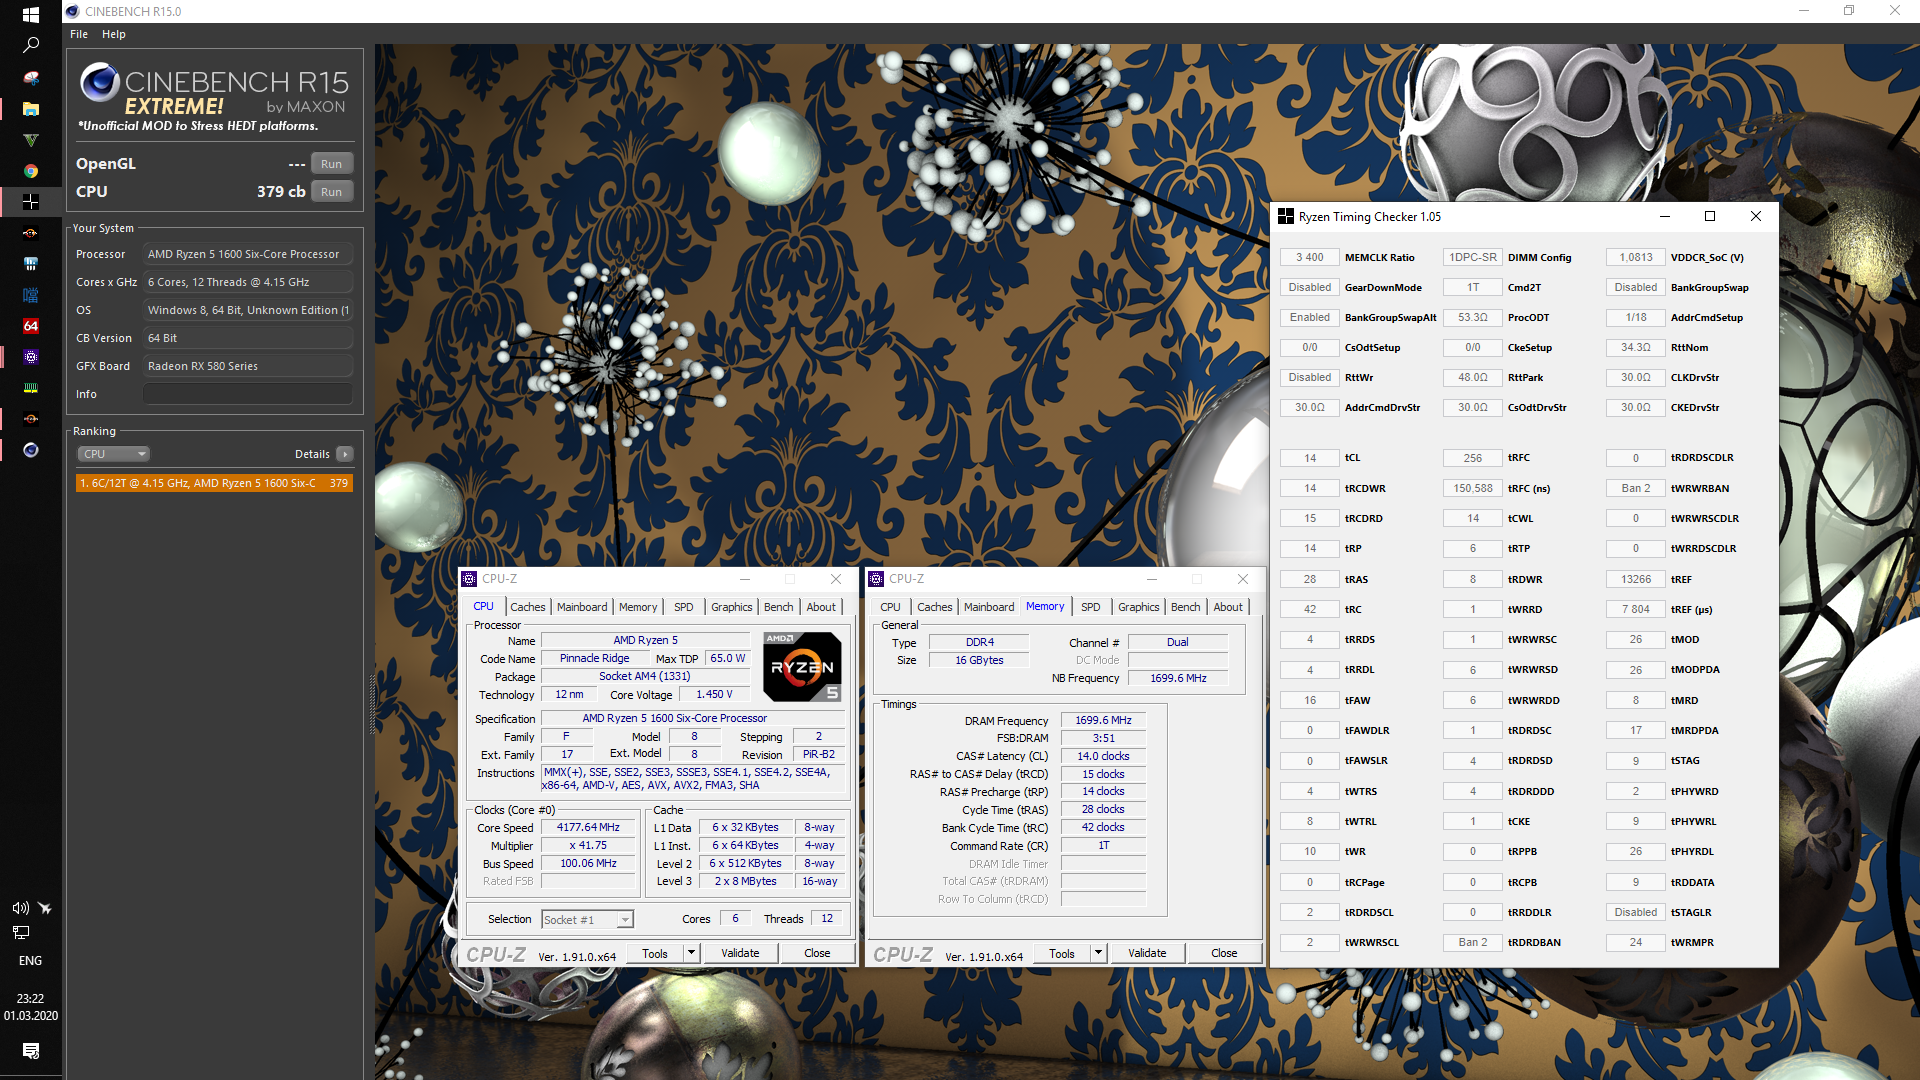
Task: Run the CPU benchmark in Cinebench
Action: (332, 192)
